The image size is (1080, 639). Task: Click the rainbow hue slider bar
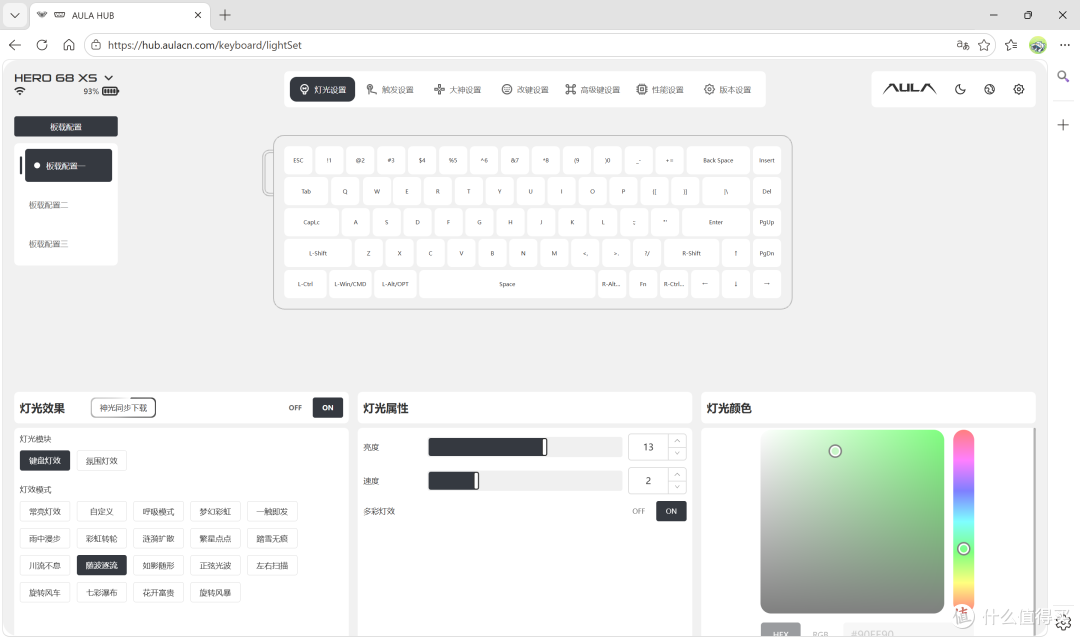[964, 520]
